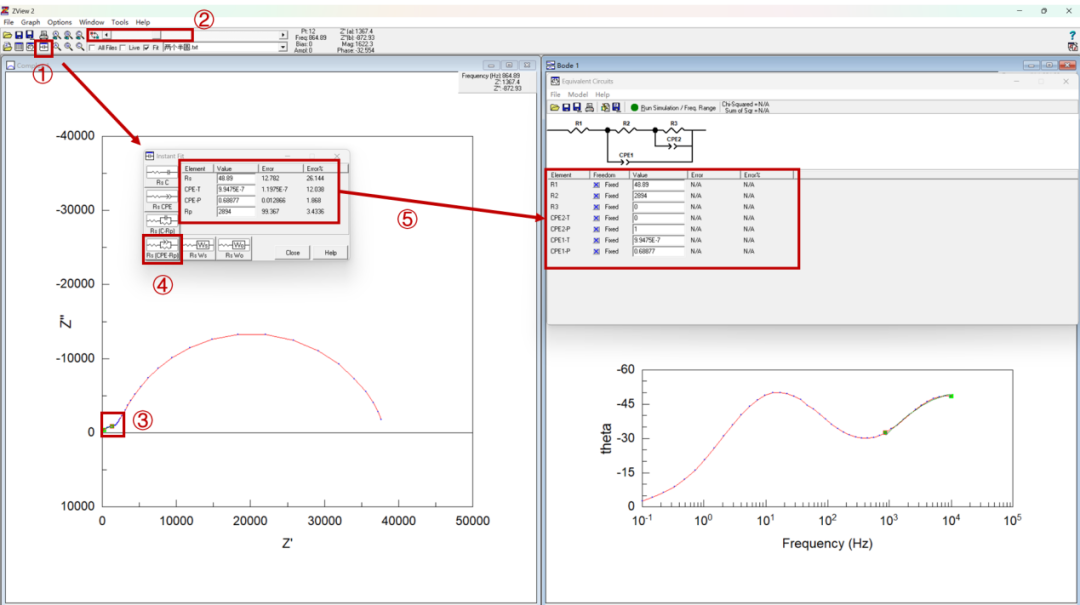
Task: Click the Error% column header in Instant Fit
Action: 325,168
